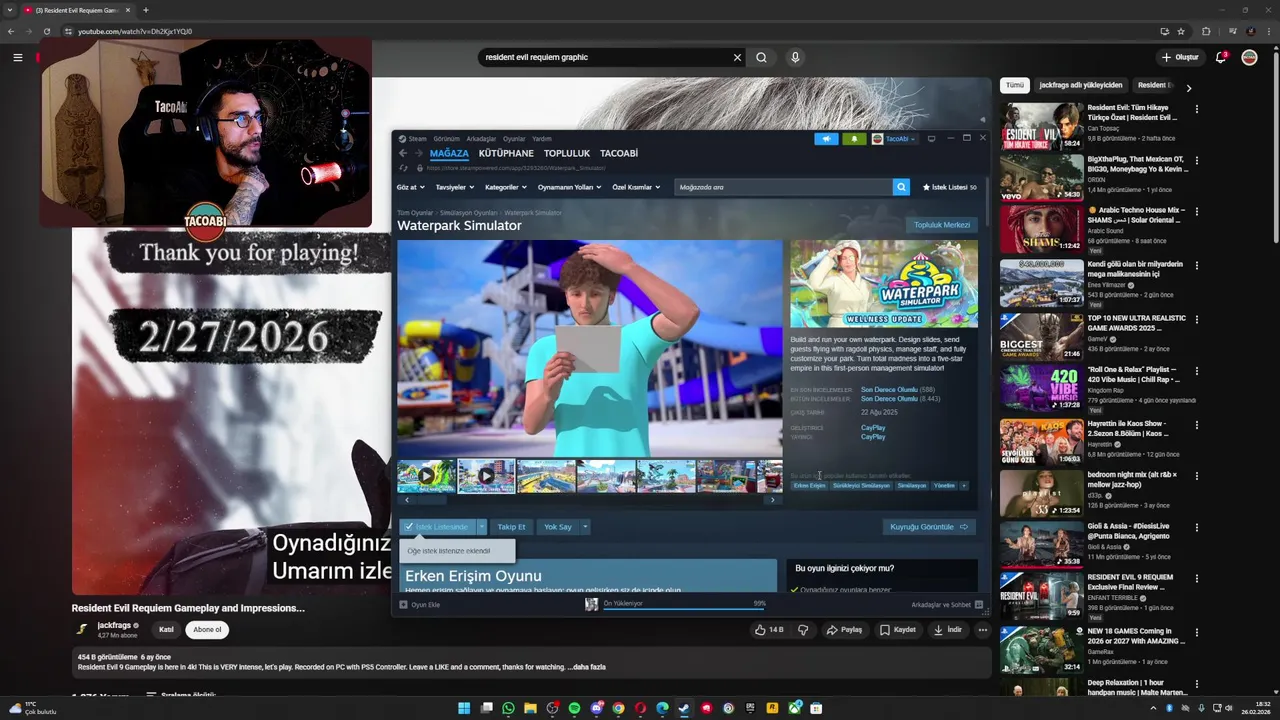
Task: Click Steam forward navigation arrow
Action: tap(418, 153)
